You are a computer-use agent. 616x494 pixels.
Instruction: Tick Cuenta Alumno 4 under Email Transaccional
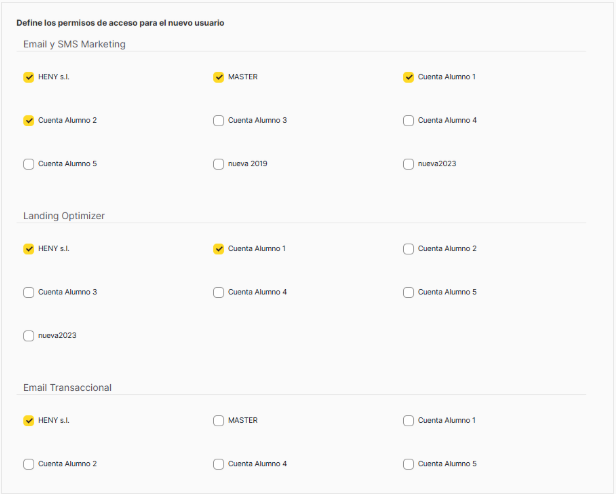coord(218,464)
